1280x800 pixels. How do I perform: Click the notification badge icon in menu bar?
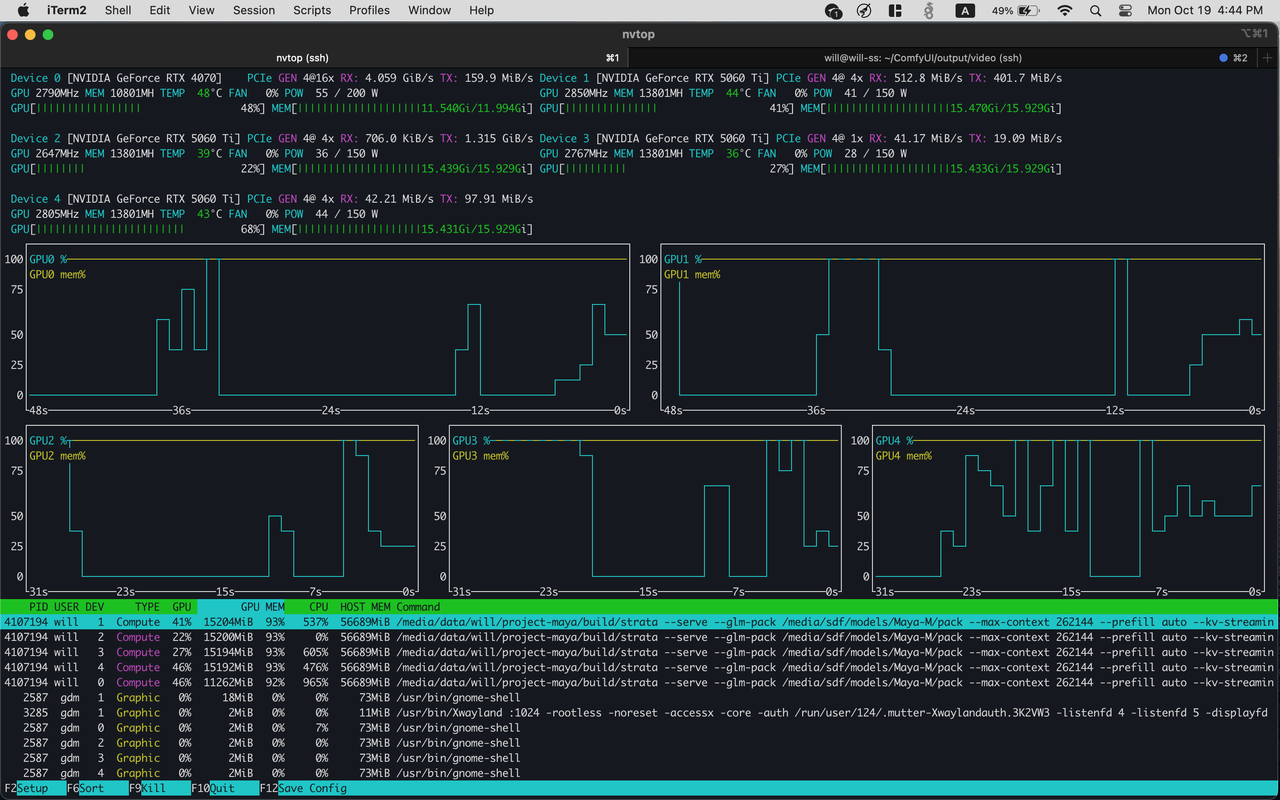coord(833,11)
